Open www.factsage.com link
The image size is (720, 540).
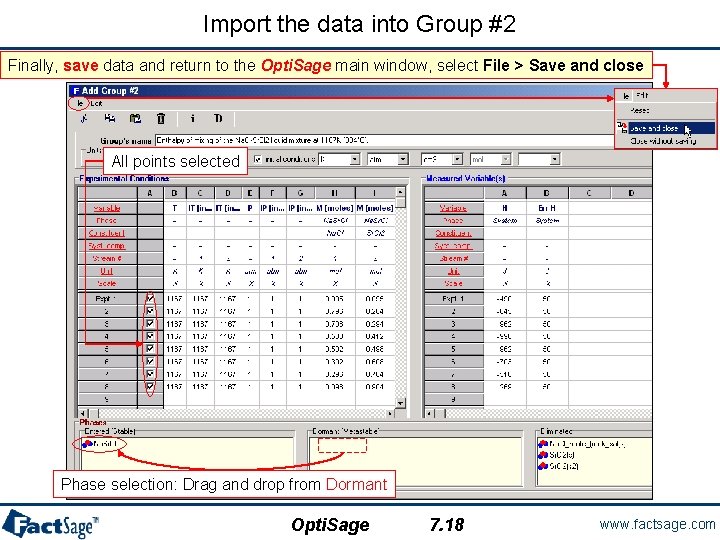(657, 524)
